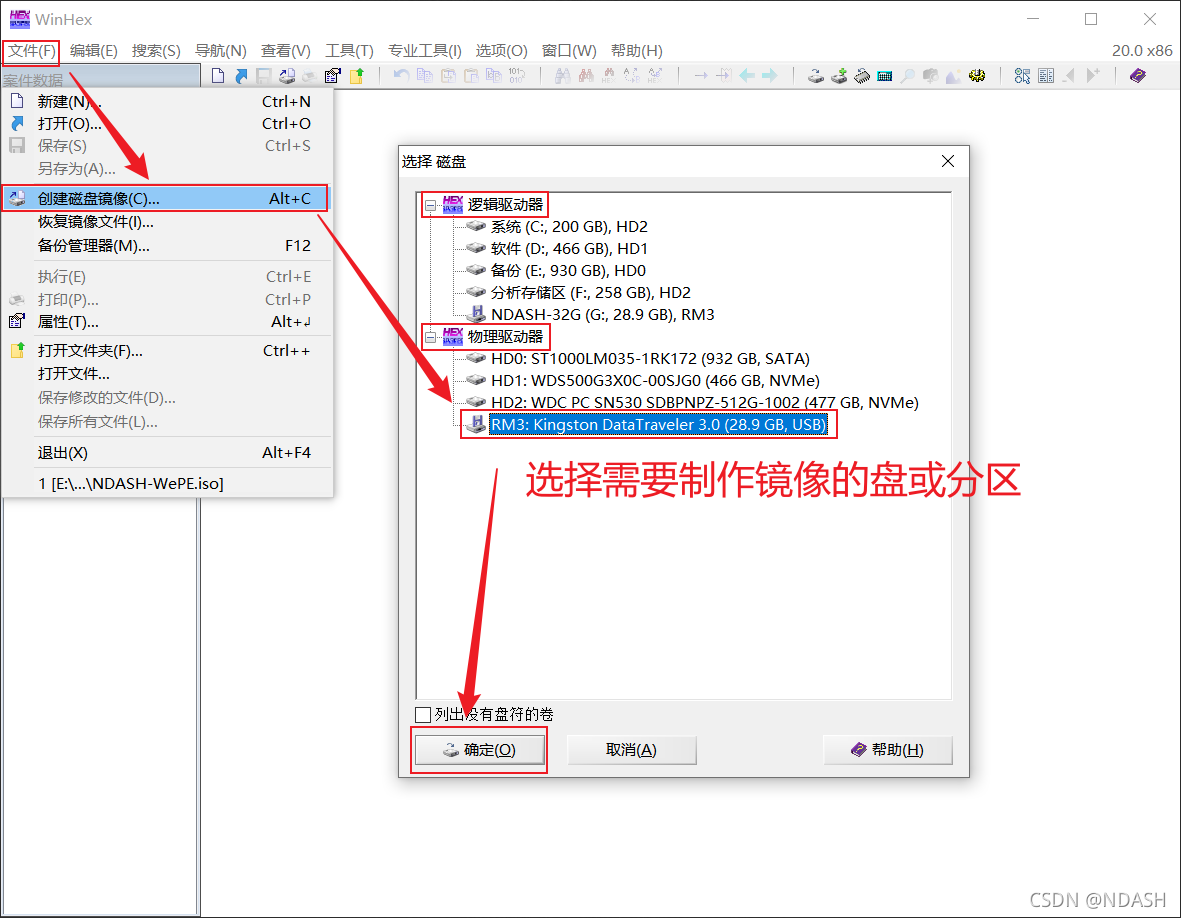Click the 取消(A) button
This screenshot has width=1181, height=918.
tap(631, 750)
